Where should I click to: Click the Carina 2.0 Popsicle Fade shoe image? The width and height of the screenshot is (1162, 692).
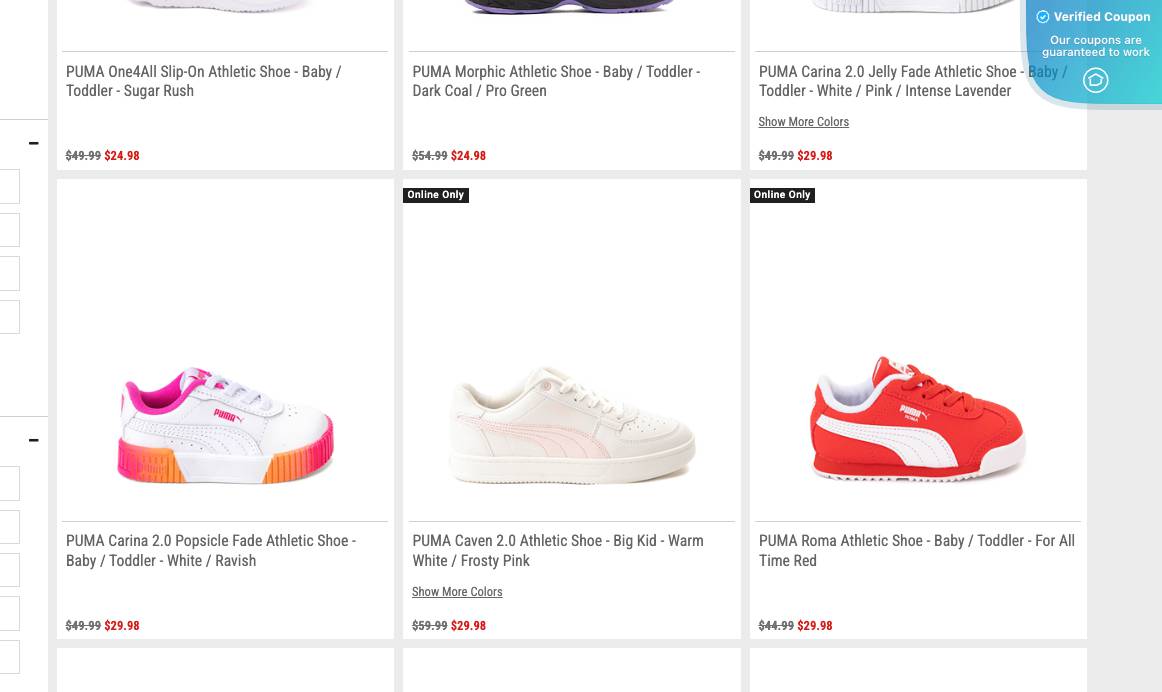pos(224,425)
